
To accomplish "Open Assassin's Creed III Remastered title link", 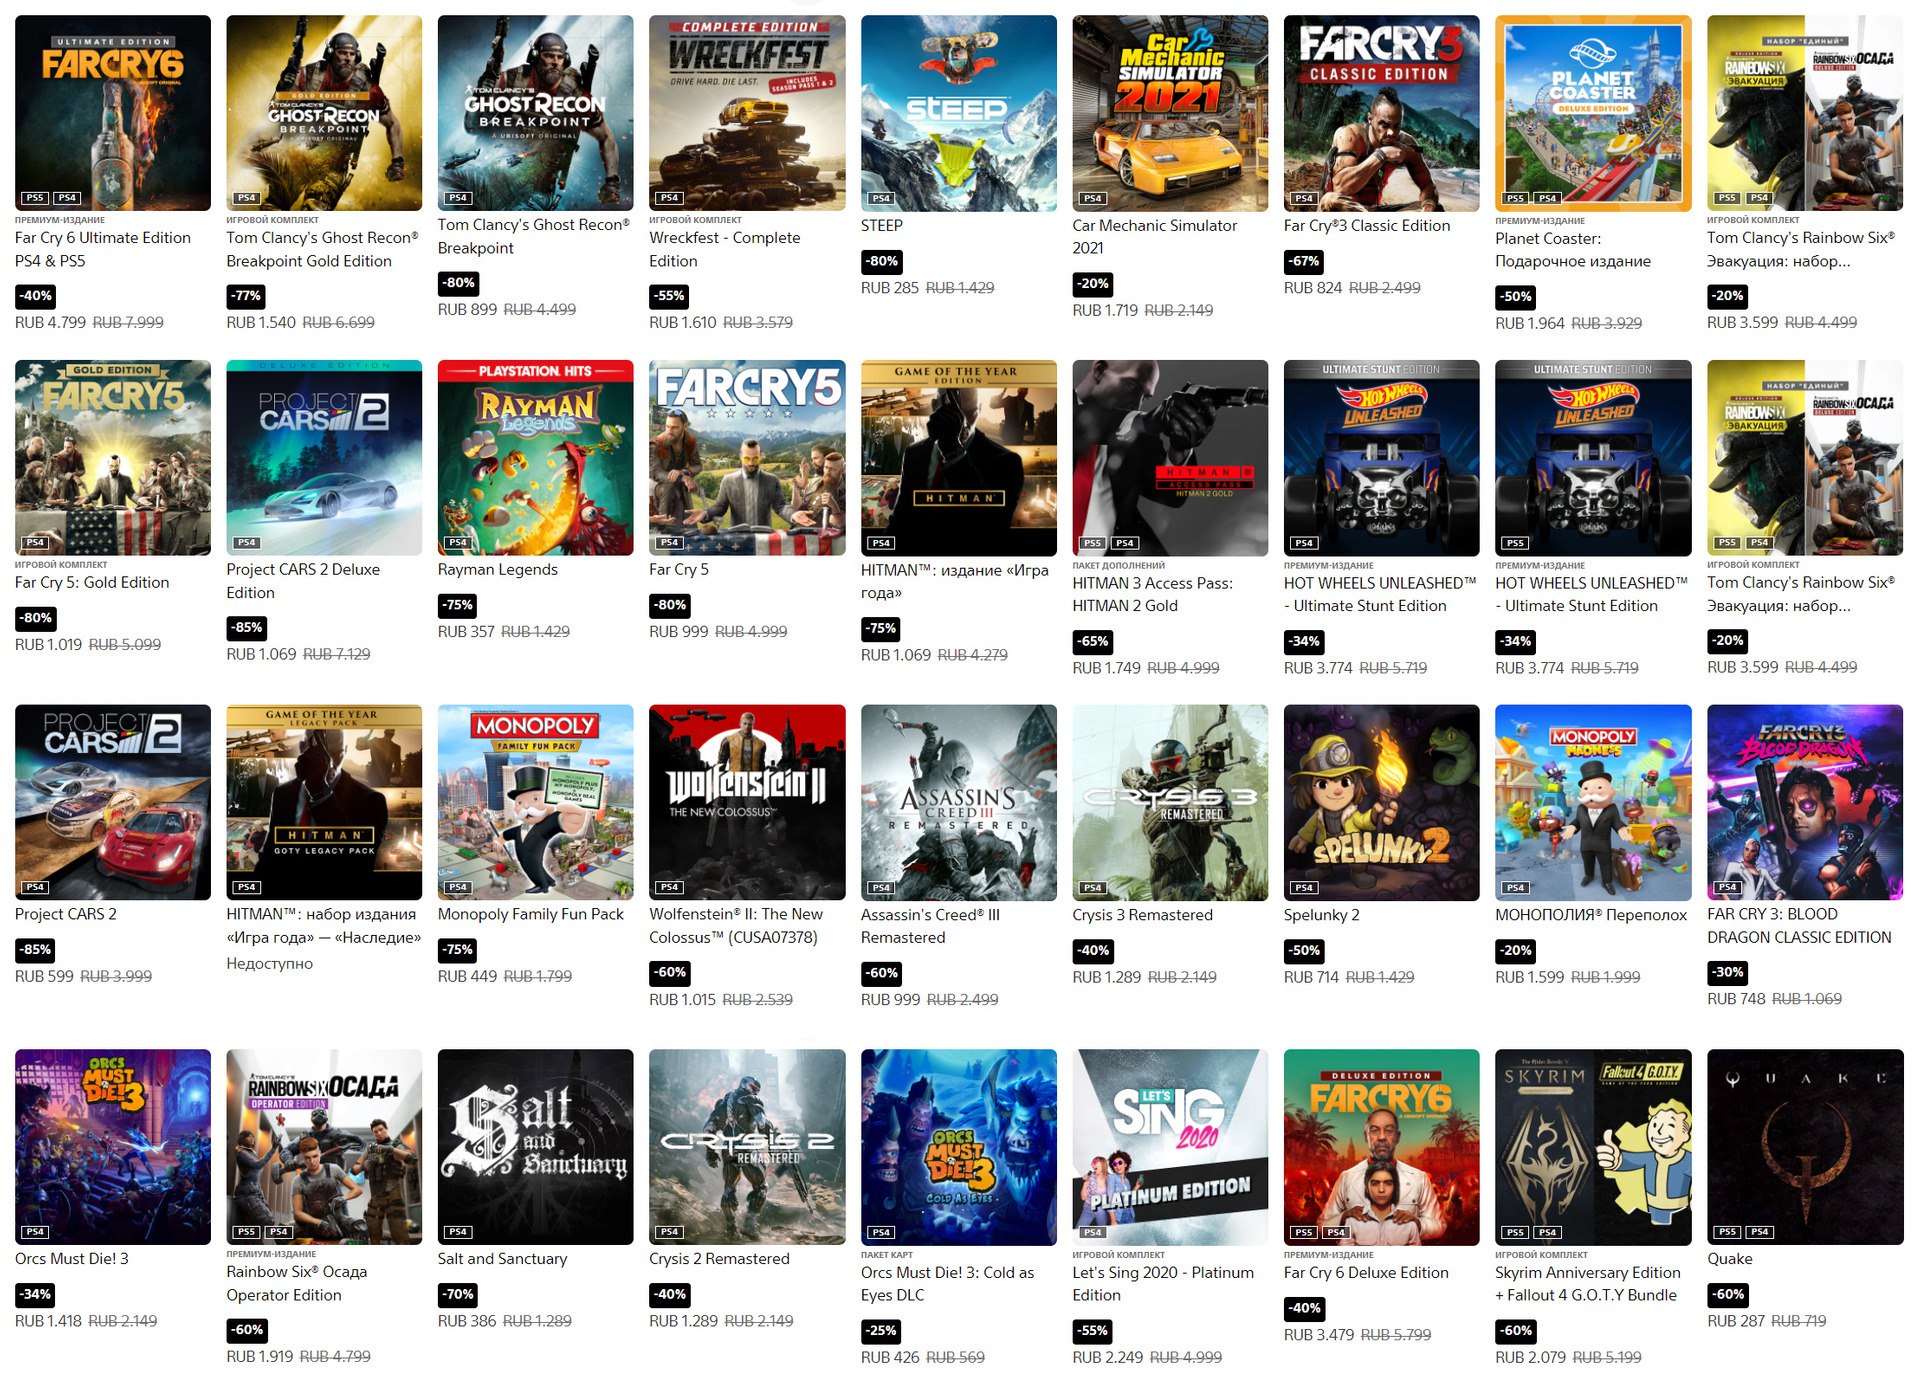I will coord(930,926).
